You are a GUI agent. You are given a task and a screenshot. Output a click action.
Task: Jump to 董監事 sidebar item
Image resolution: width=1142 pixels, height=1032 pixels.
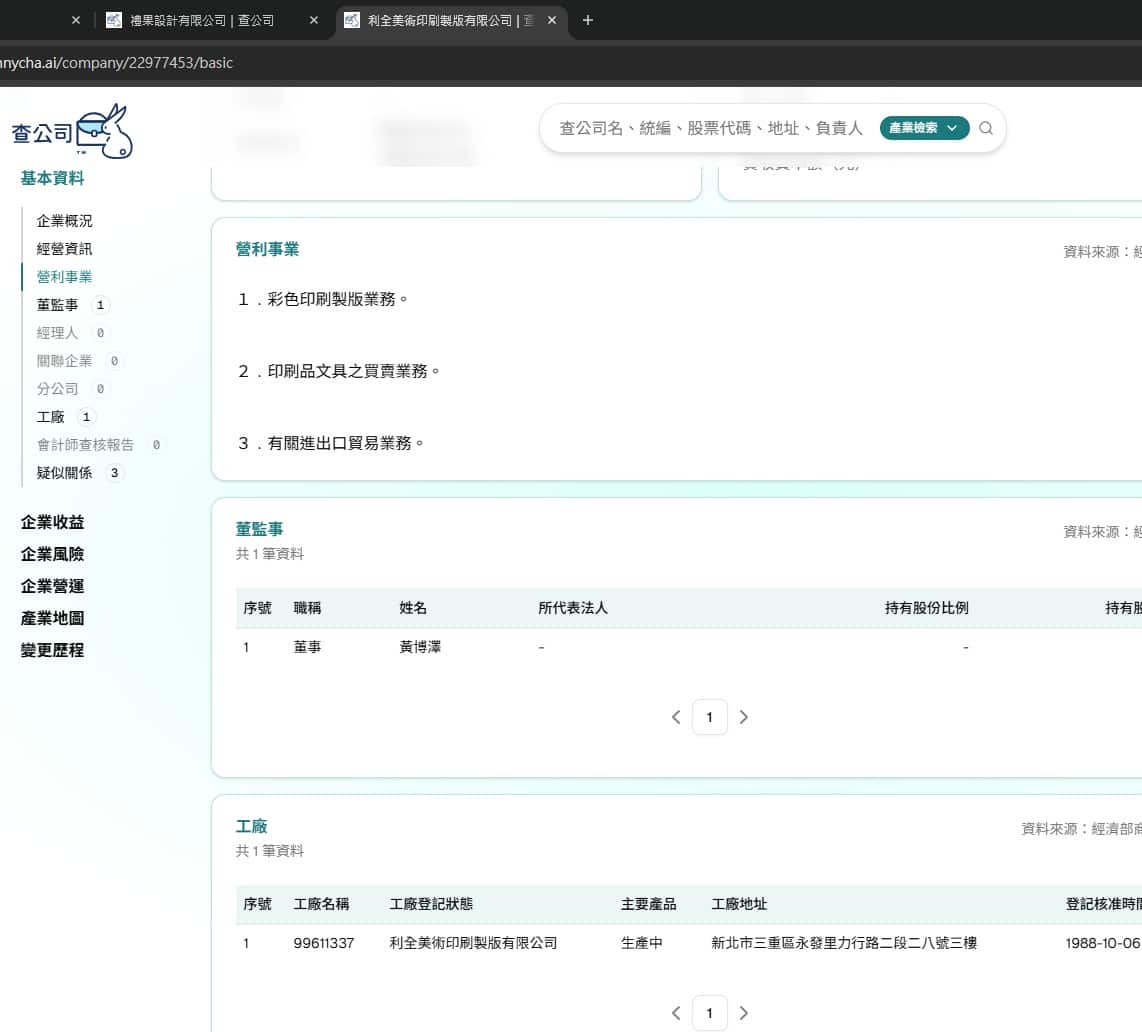[x=58, y=305]
